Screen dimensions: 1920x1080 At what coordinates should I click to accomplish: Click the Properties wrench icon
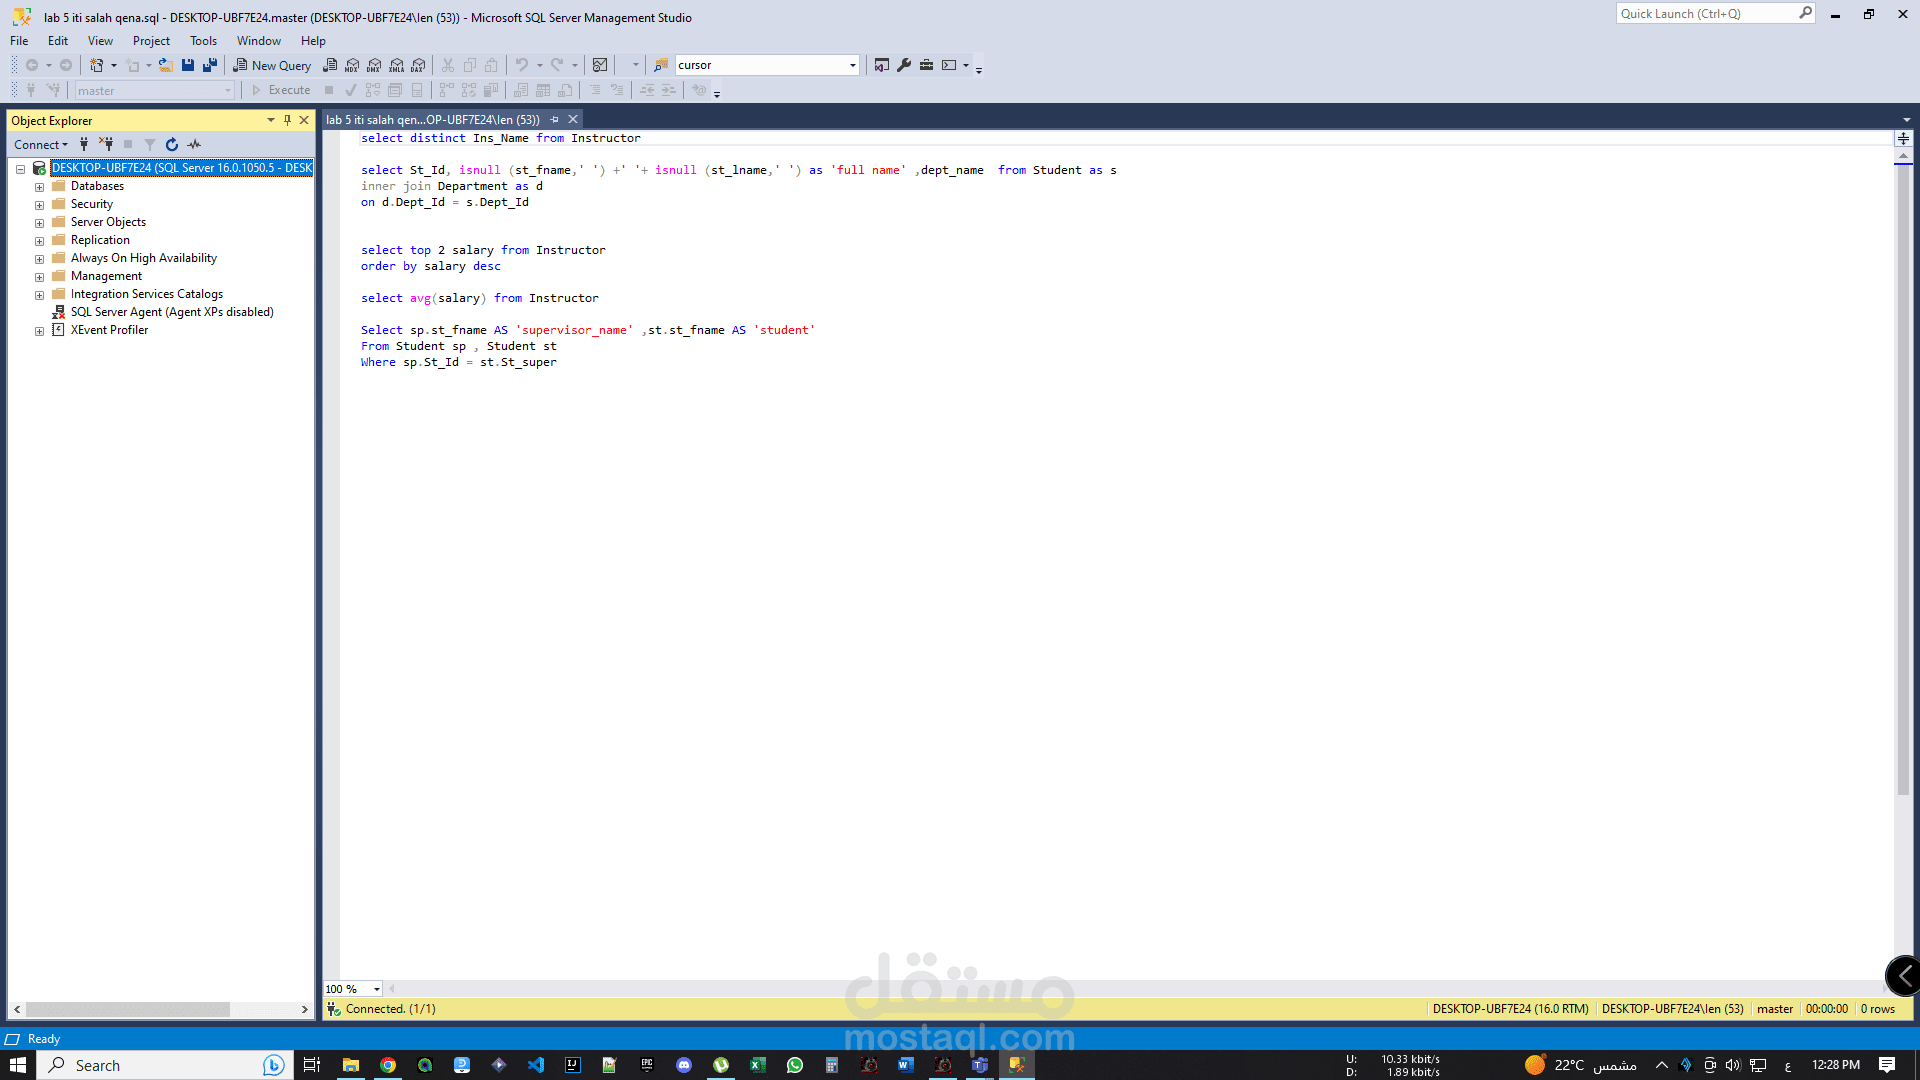pos(904,65)
